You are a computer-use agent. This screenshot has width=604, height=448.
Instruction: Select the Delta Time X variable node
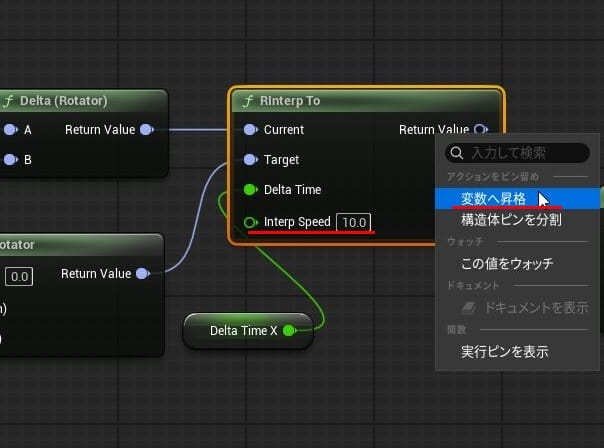tap(248, 331)
